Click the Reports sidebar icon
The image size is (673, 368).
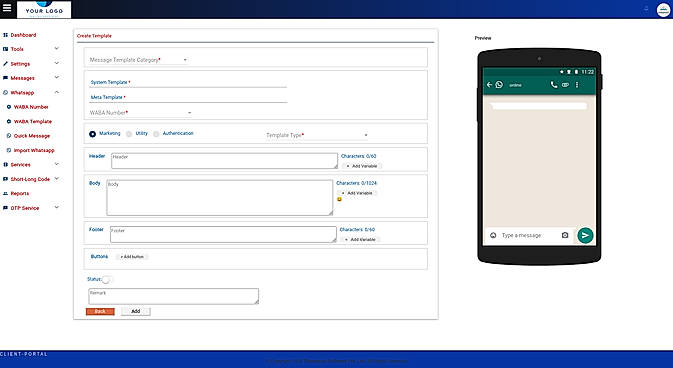(6, 193)
